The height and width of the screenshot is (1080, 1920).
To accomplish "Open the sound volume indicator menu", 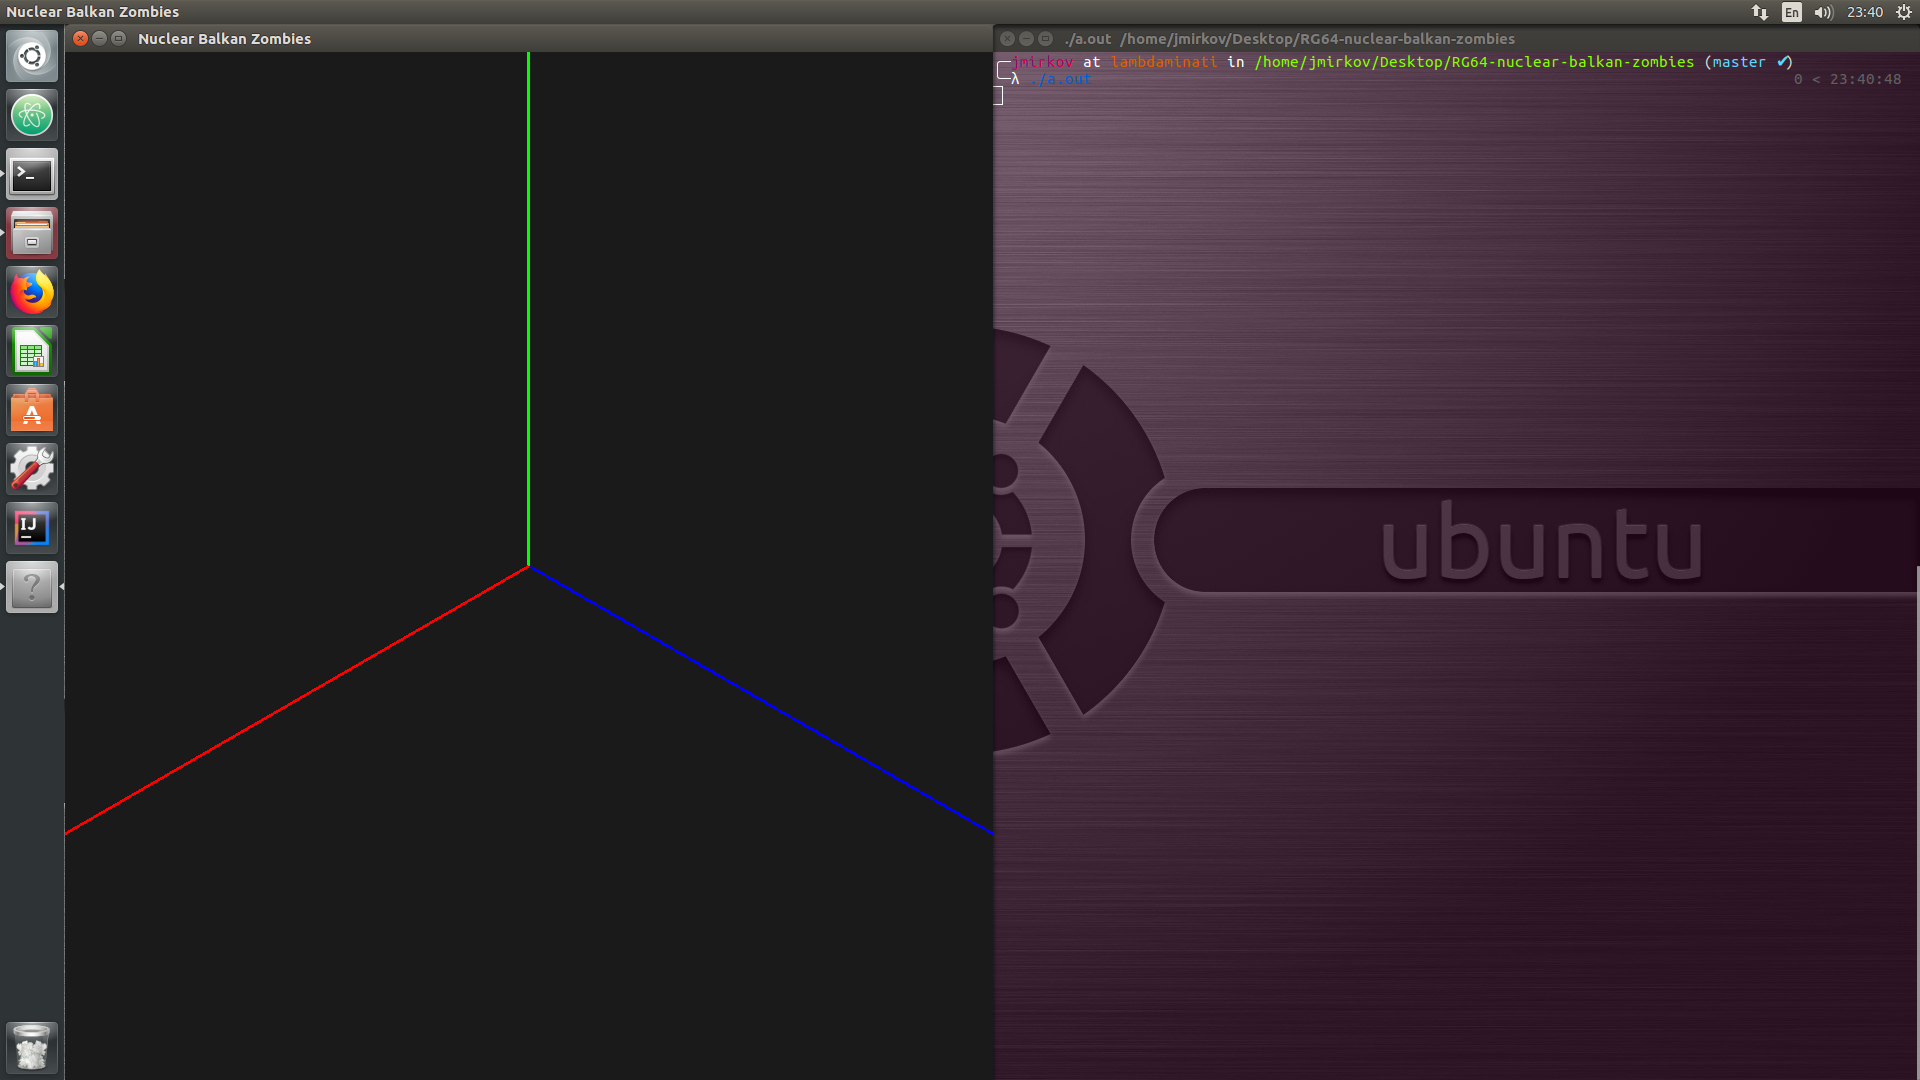I will (x=1823, y=12).
